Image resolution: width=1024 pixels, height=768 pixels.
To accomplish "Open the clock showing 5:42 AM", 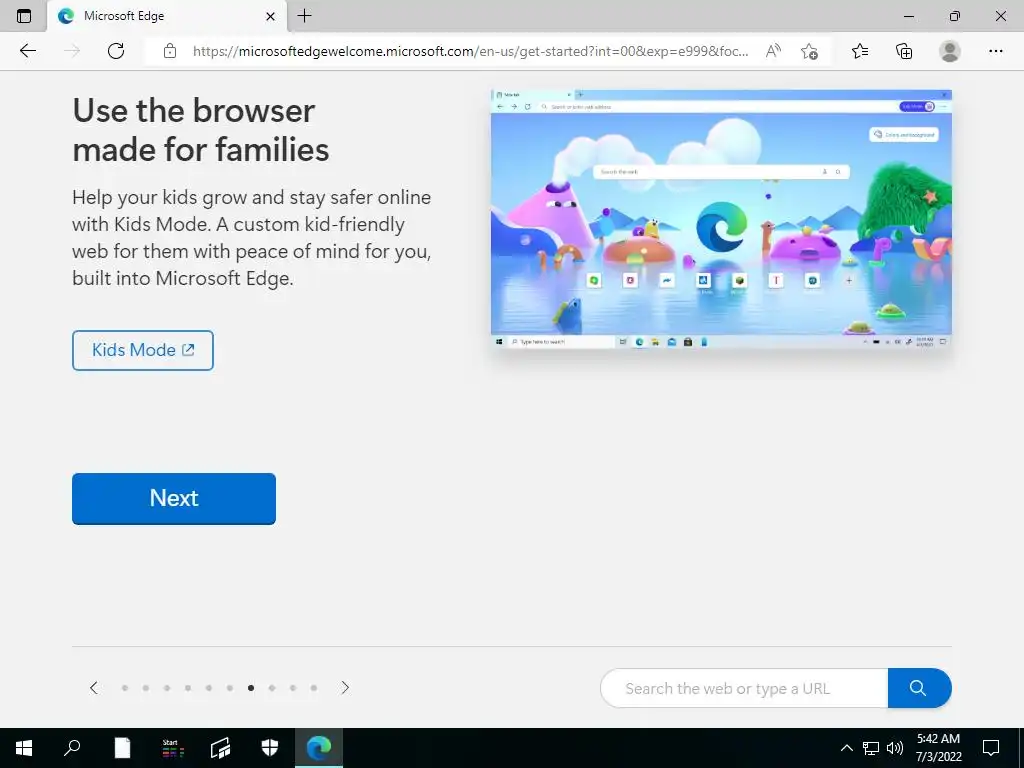I will (x=938, y=748).
